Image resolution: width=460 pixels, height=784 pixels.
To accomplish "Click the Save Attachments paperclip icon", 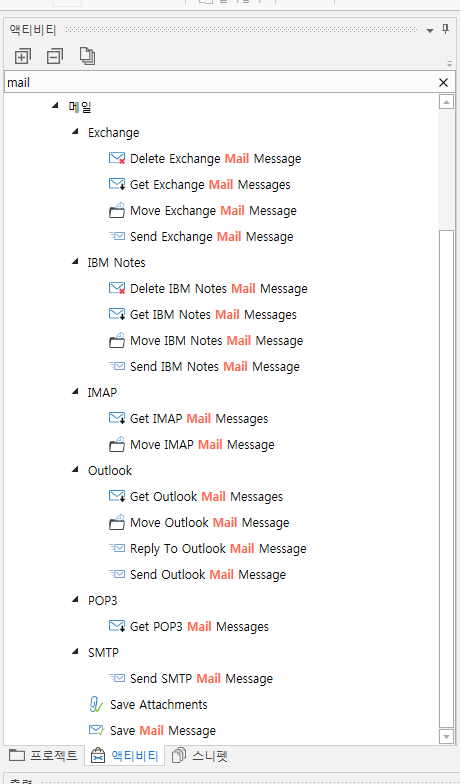I will 96,704.
